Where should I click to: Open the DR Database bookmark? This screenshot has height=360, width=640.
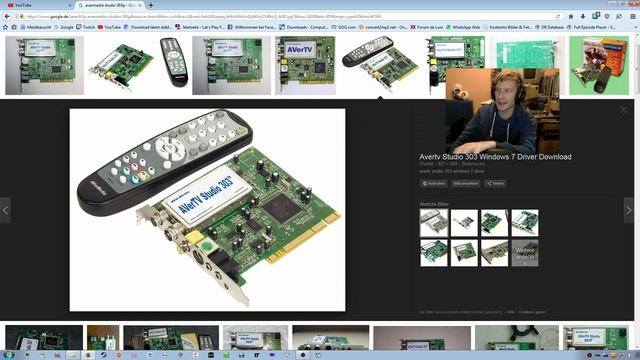point(549,27)
